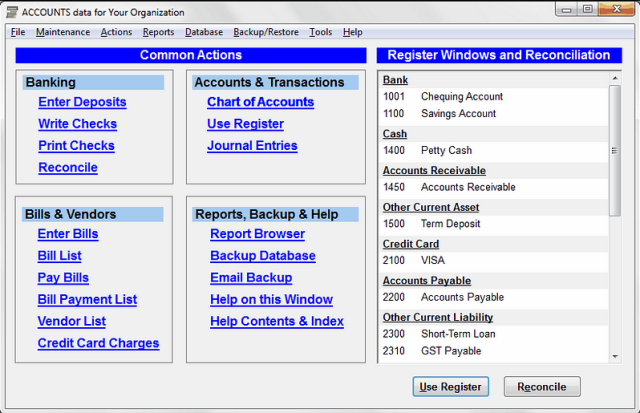The width and height of the screenshot is (640, 413).
Task: Click the Journal Entries link
Action: coord(252,146)
